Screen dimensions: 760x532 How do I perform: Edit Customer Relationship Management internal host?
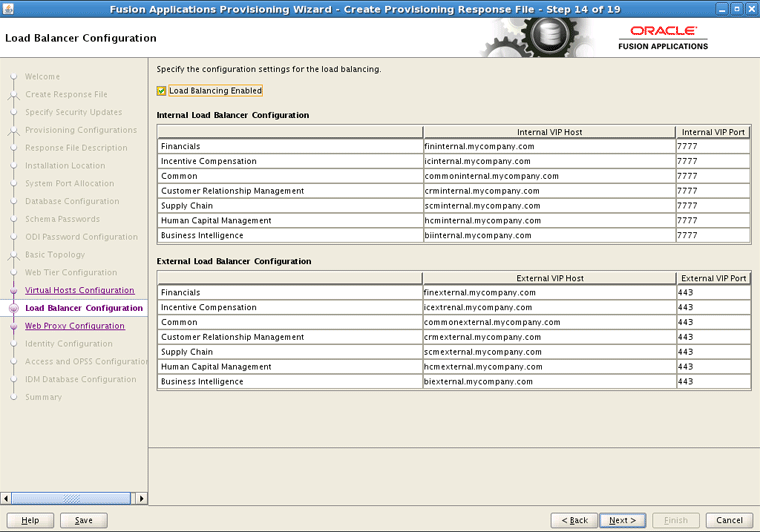coord(549,191)
